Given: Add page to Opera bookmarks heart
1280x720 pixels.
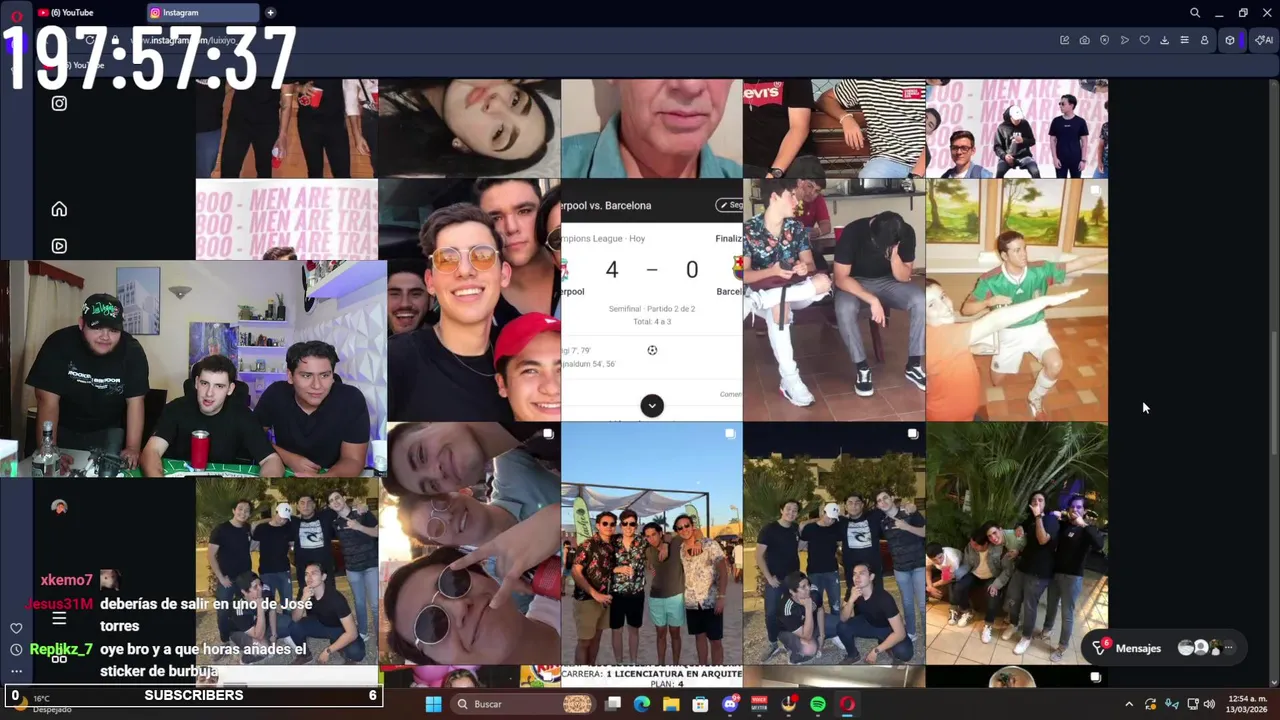Looking at the screenshot, I should point(1144,40).
